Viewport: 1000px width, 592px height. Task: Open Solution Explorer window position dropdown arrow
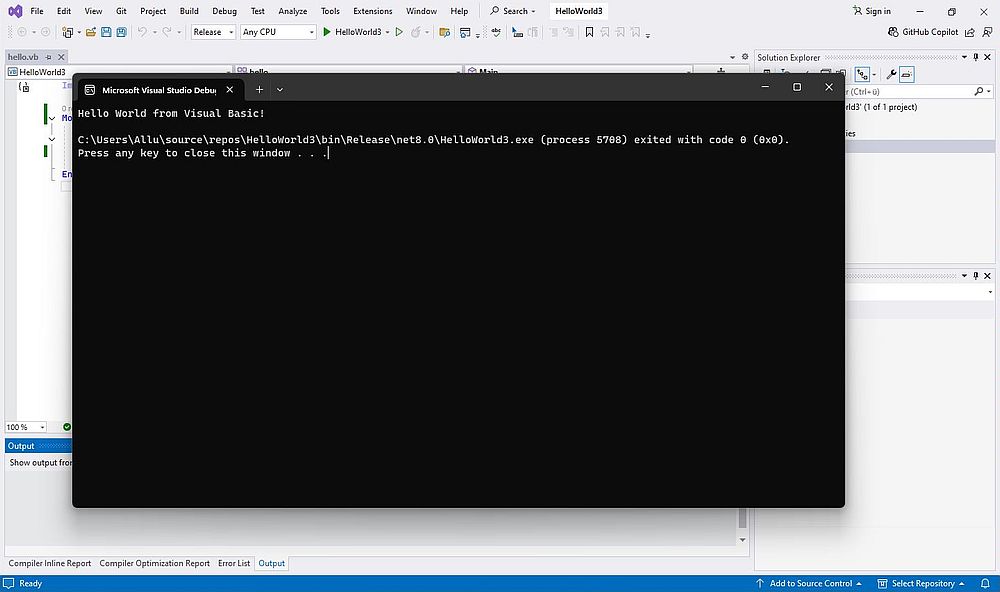(x=964, y=57)
